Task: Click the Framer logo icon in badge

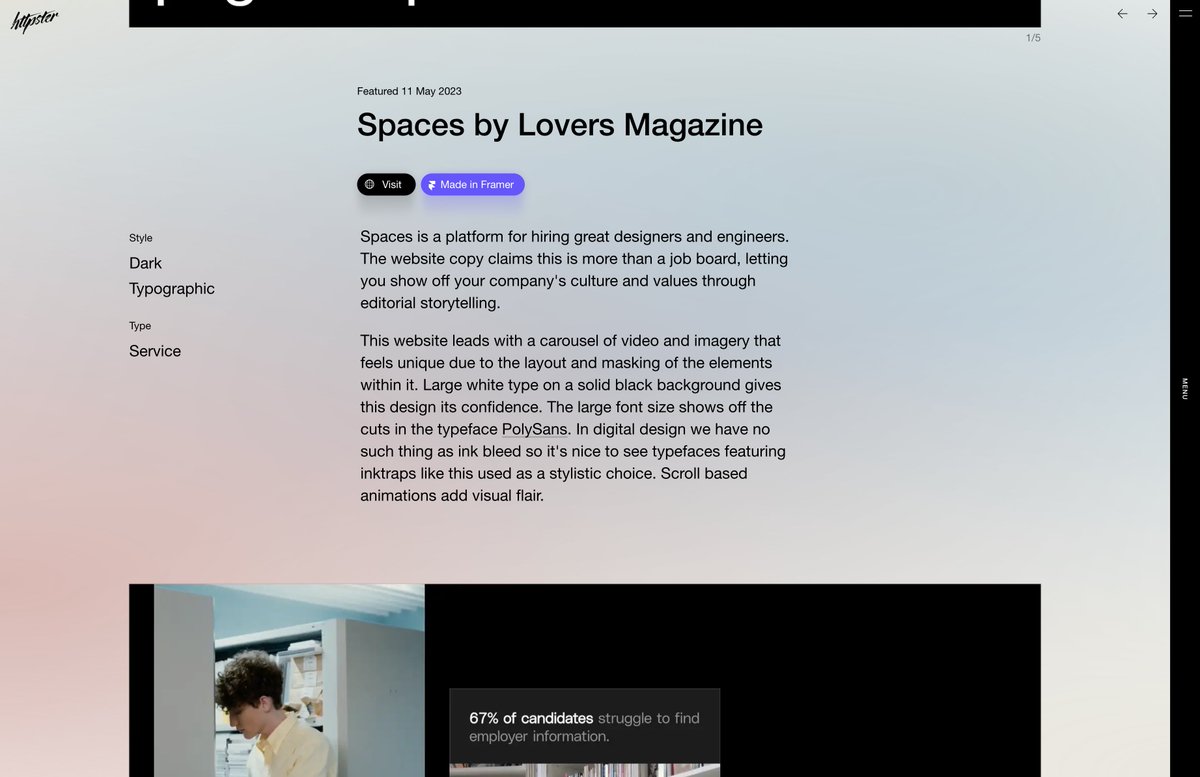Action: (432, 185)
